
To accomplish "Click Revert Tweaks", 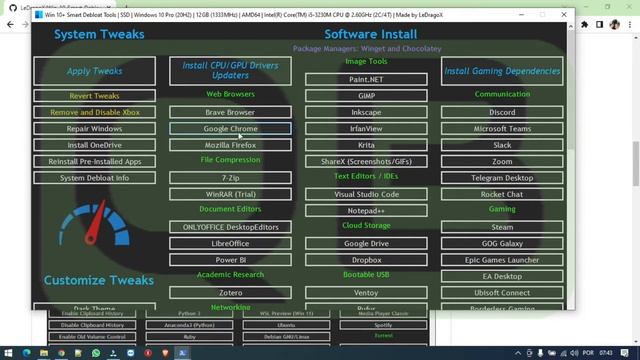I will [x=95, y=96].
